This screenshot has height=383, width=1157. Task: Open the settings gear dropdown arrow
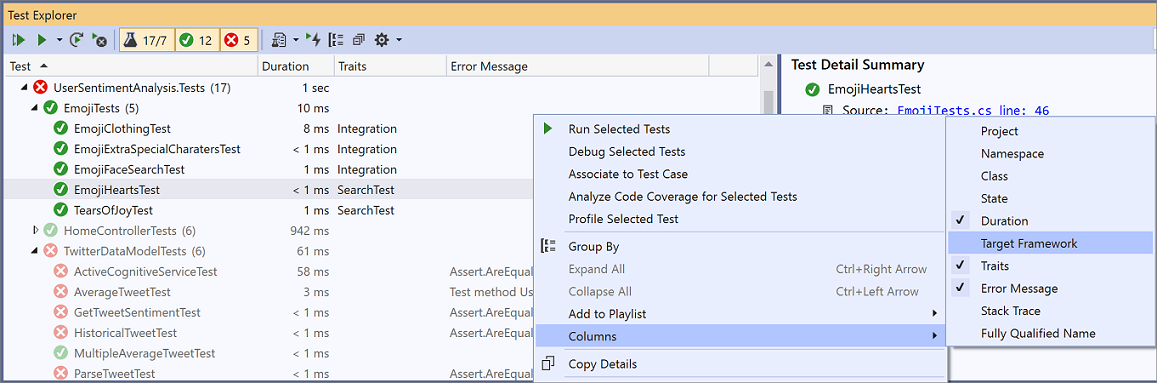pyautogui.click(x=399, y=40)
